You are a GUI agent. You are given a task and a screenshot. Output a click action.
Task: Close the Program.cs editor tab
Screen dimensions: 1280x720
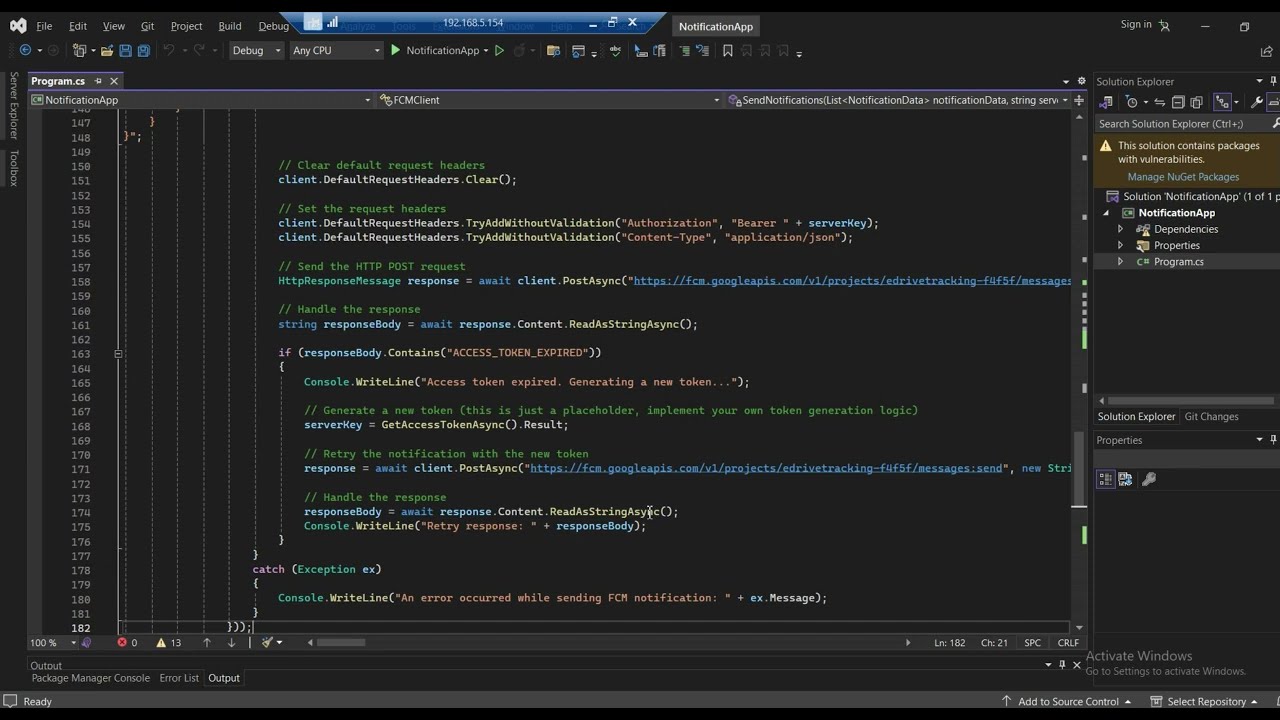tap(114, 81)
